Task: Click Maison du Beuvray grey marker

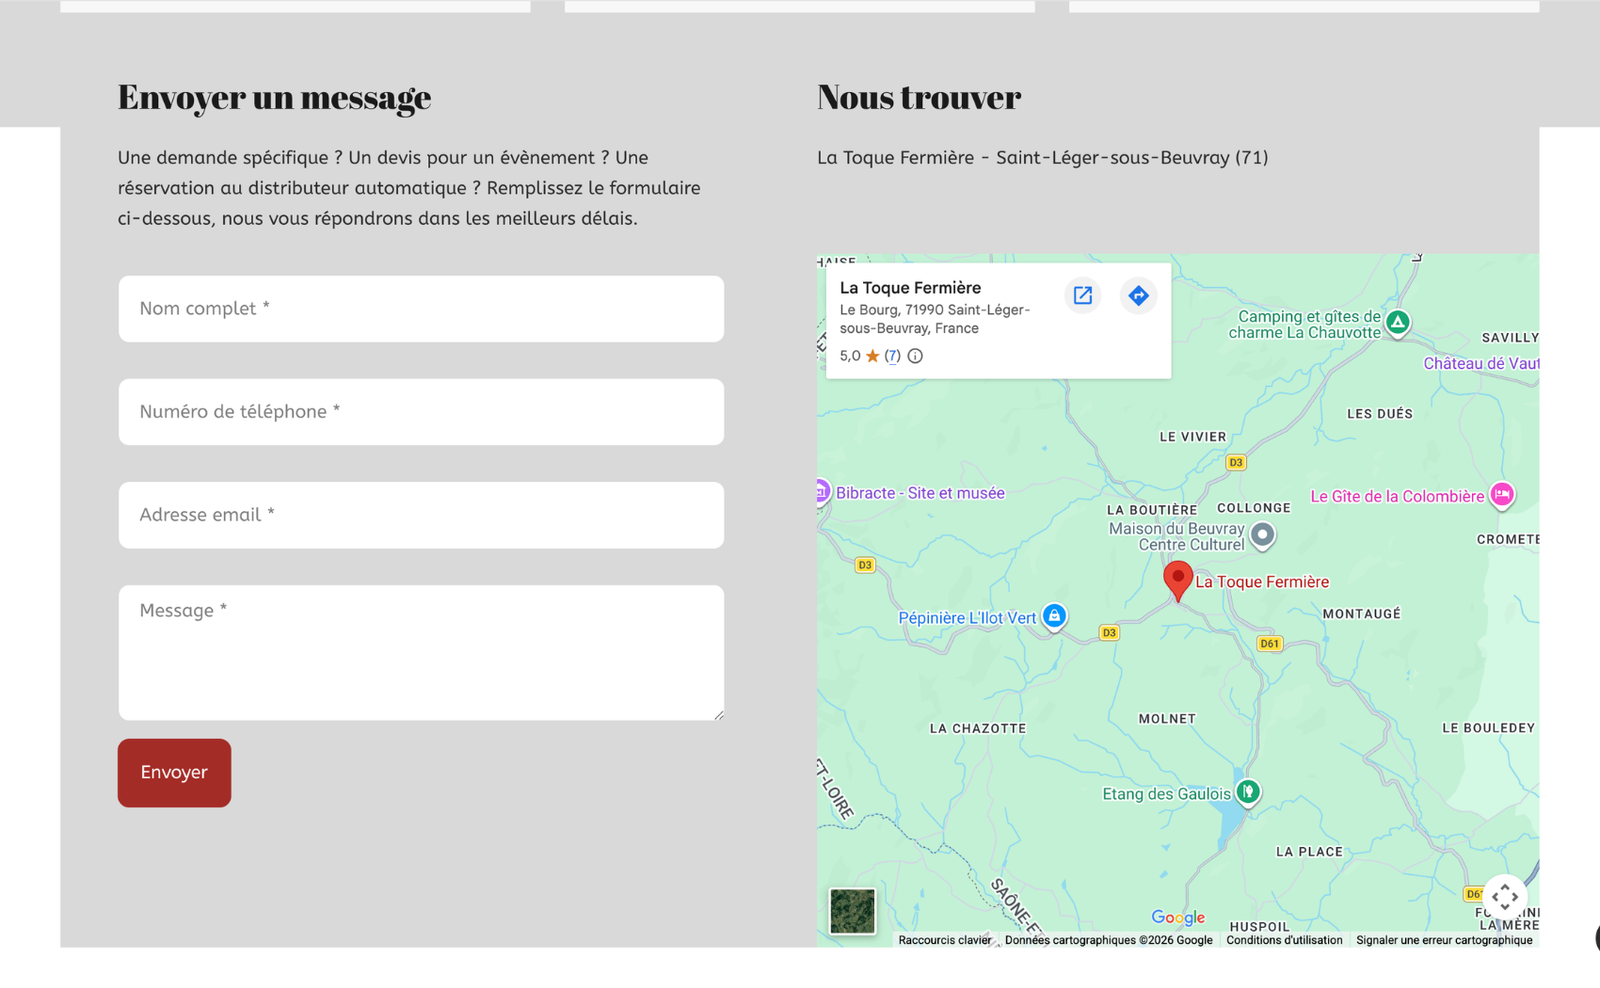Action: [1263, 535]
